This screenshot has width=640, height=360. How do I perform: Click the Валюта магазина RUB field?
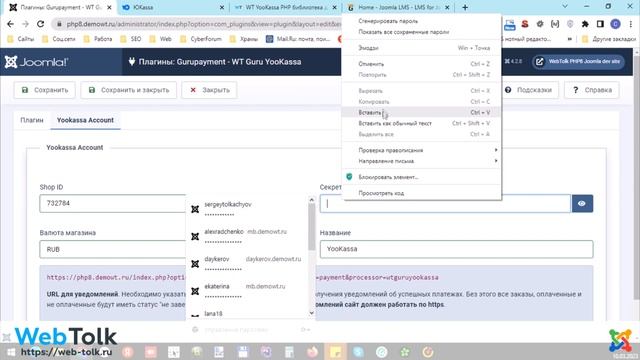coord(113,249)
